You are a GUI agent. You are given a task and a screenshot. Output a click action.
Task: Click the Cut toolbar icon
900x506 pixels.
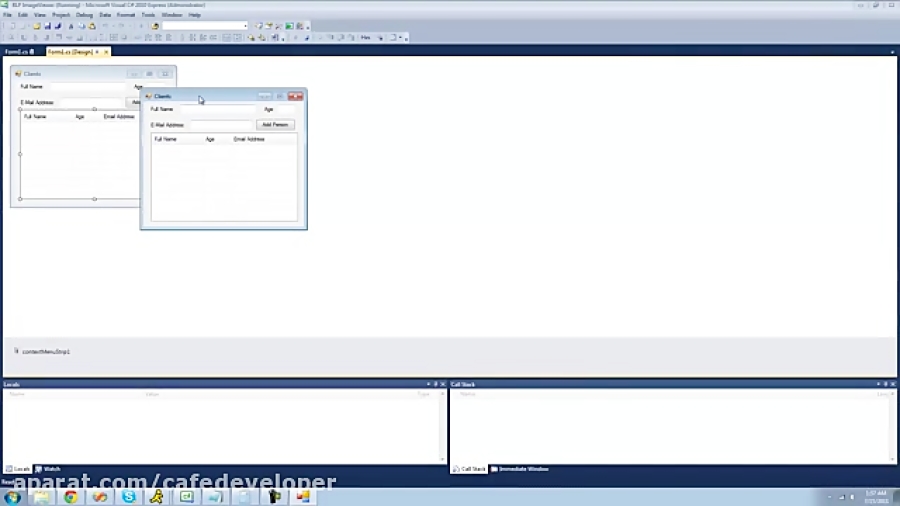click(71, 26)
